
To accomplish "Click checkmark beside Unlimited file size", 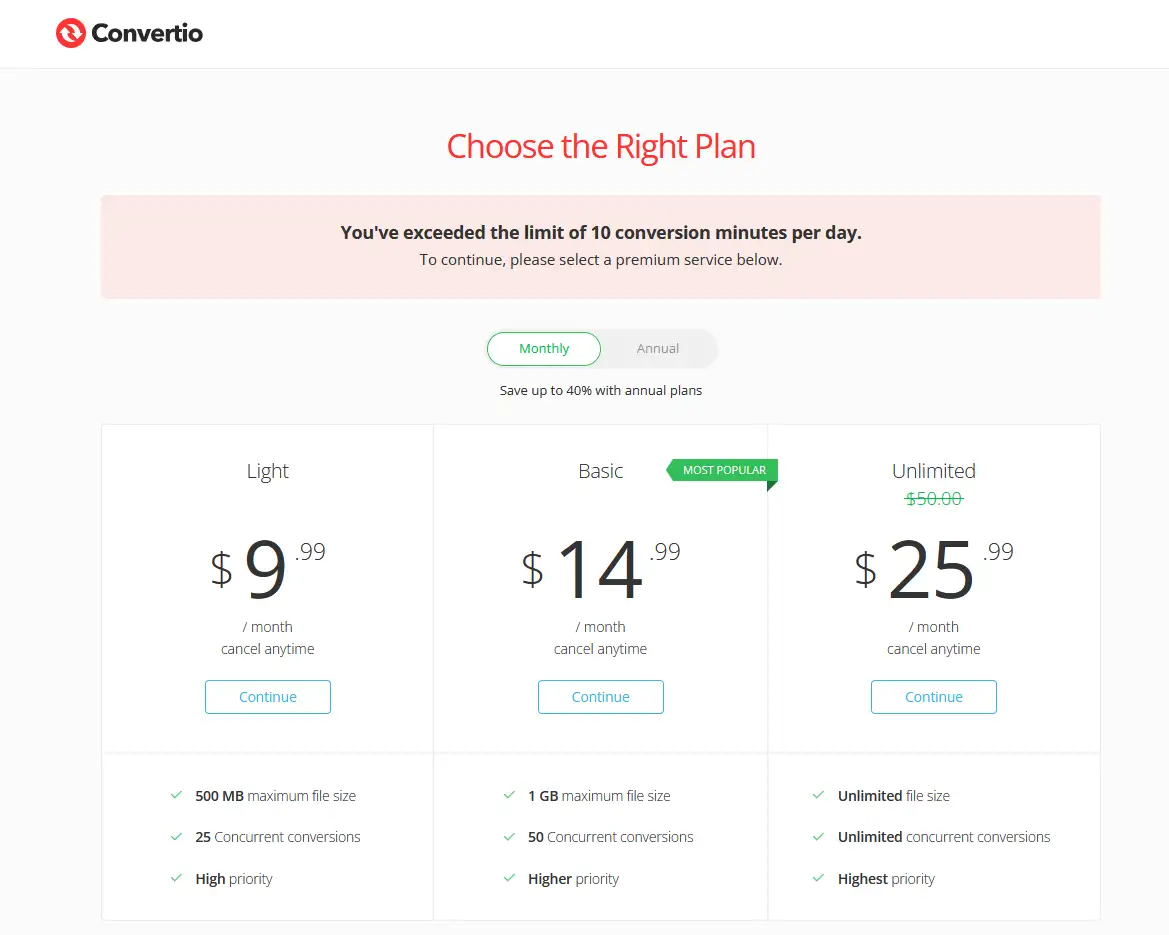I will pos(820,796).
